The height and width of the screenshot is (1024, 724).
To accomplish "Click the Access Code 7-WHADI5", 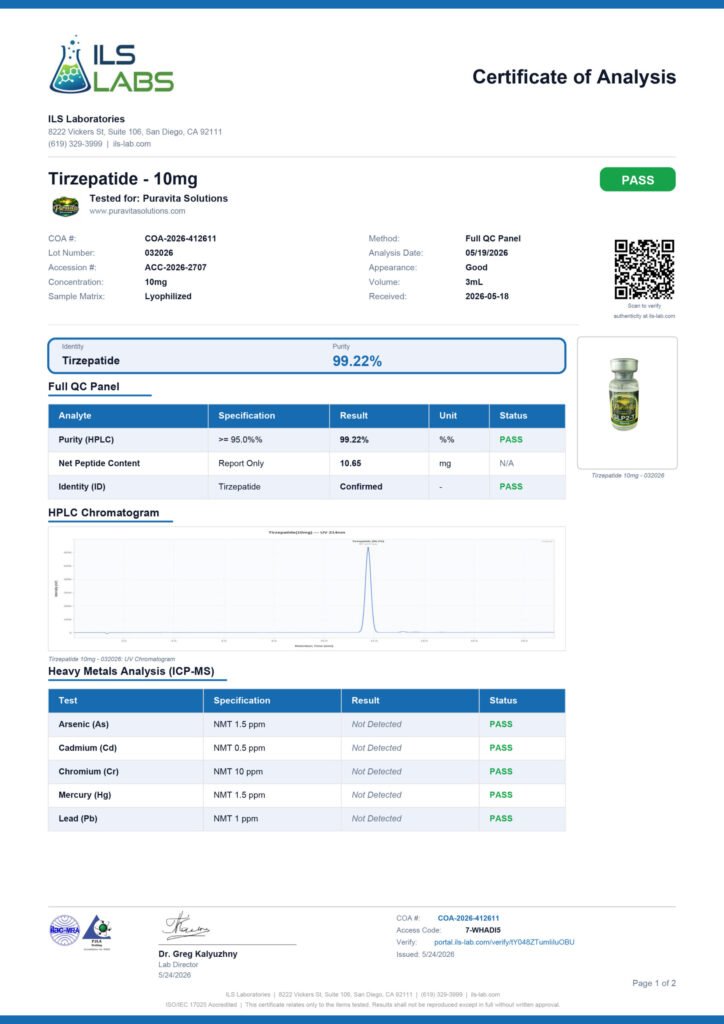I will (x=483, y=930).
